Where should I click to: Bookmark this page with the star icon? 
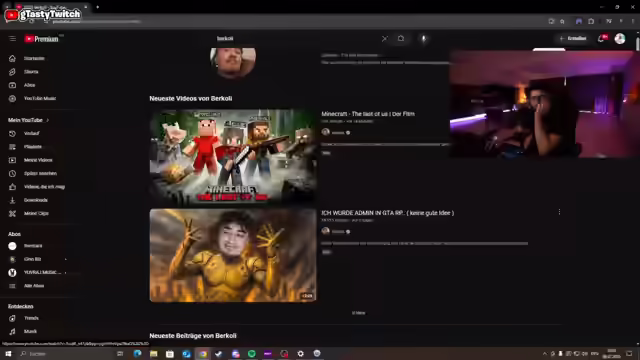(562, 21)
